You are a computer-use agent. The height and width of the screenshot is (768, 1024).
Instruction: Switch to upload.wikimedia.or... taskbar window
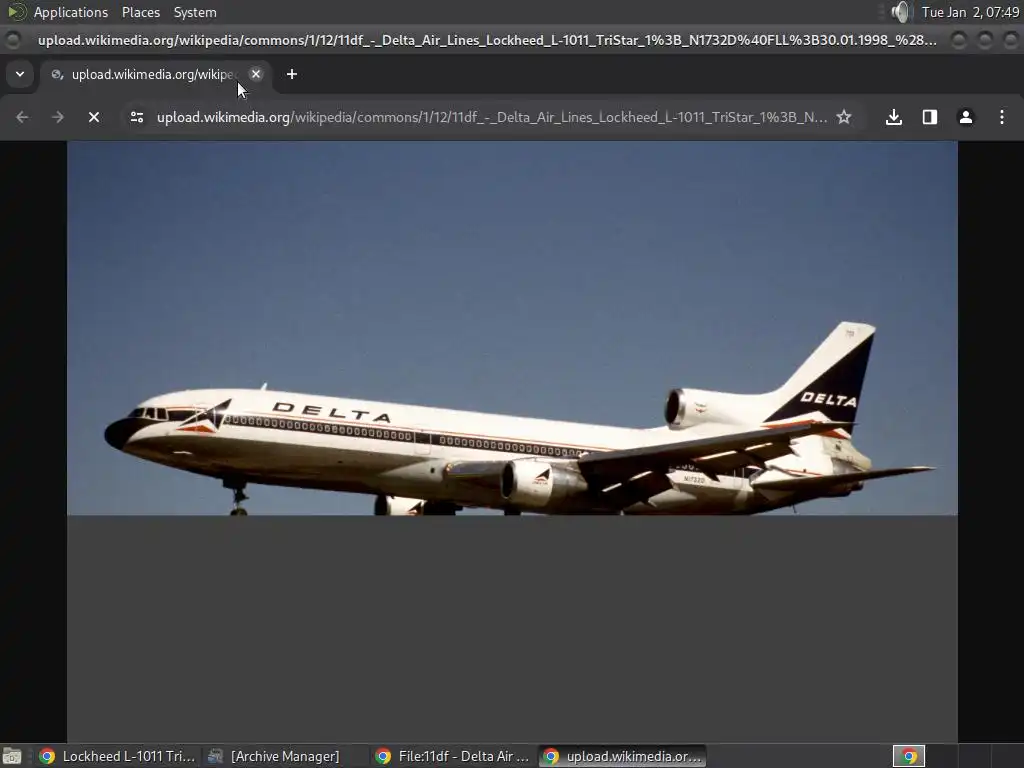[x=623, y=756]
